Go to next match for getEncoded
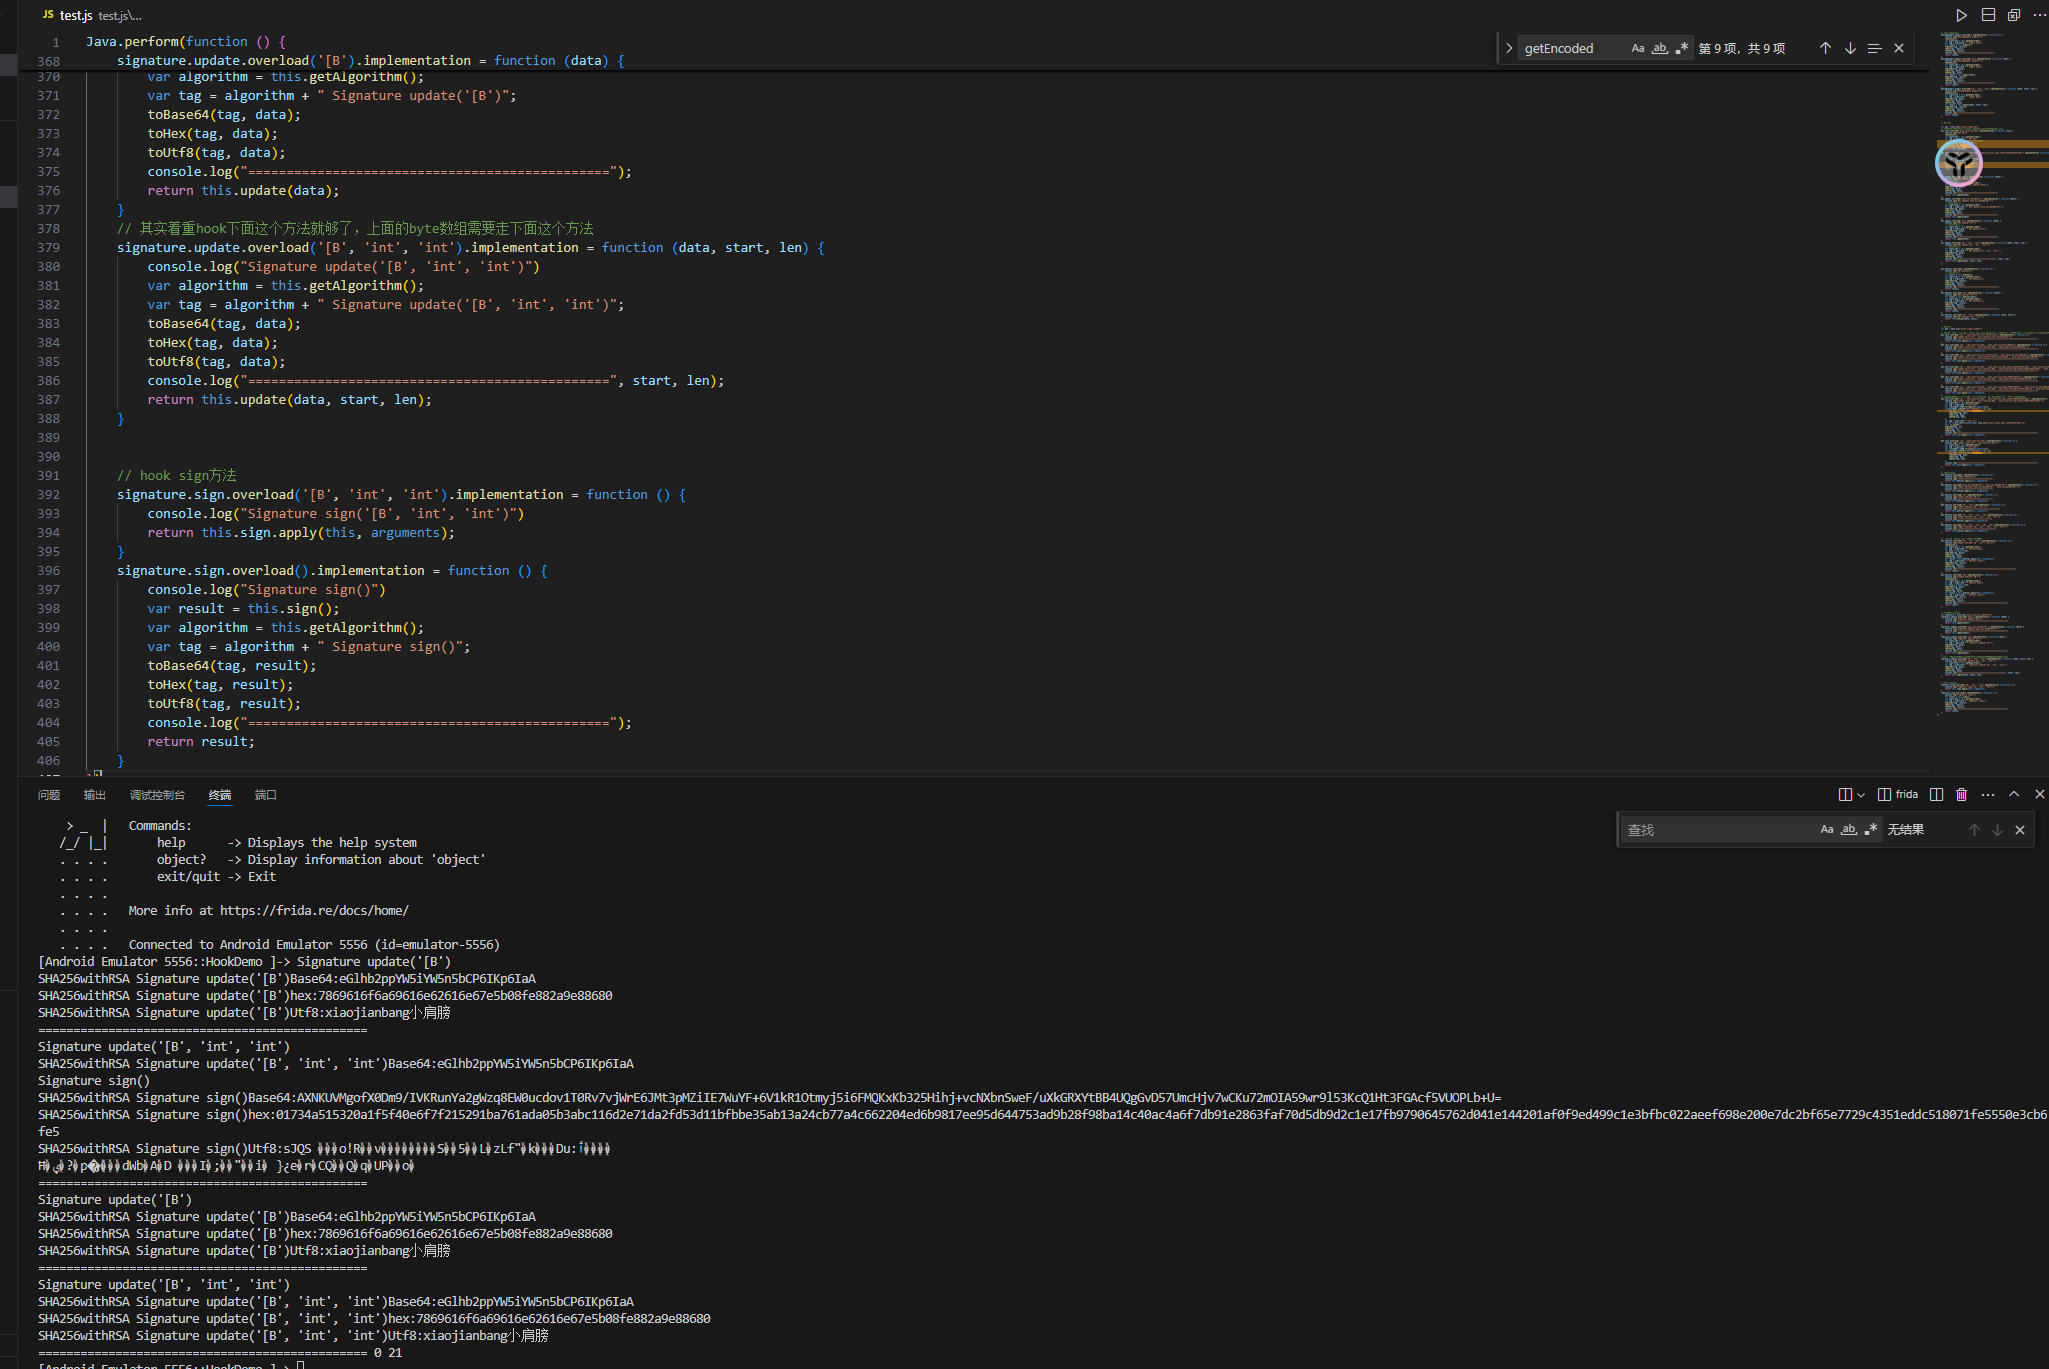Viewport: 2049px width, 1369px height. (x=1850, y=48)
